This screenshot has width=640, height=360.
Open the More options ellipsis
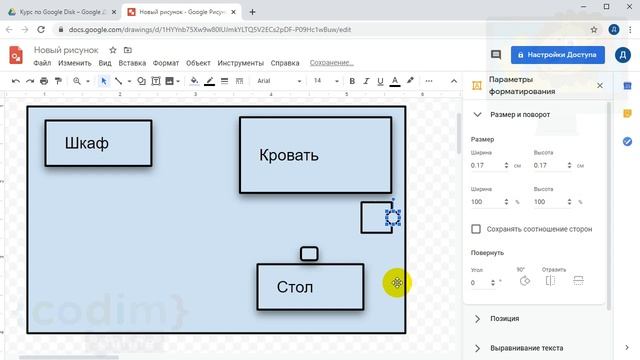[x=429, y=81]
